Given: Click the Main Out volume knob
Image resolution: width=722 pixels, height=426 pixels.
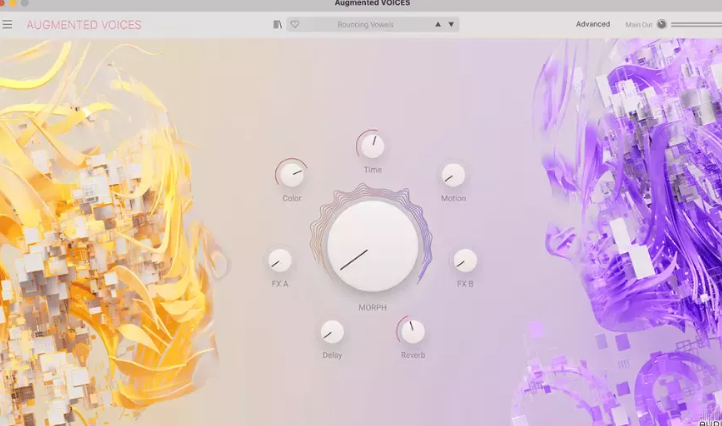Looking at the screenshot, I should pyautogui.click(x=661, y=24).
